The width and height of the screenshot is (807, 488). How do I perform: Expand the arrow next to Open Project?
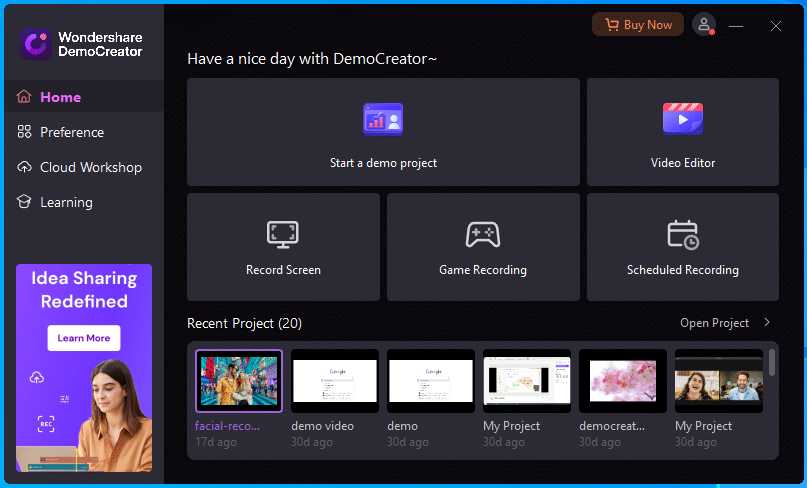[767, 323]
